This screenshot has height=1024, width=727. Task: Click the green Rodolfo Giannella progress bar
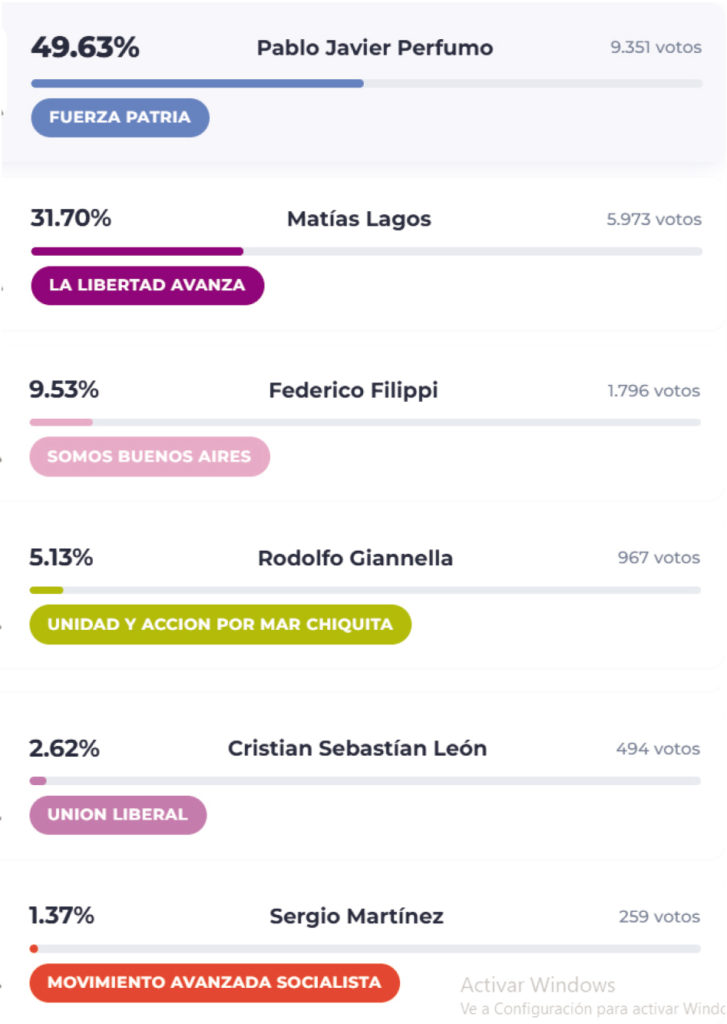[46, 590]
